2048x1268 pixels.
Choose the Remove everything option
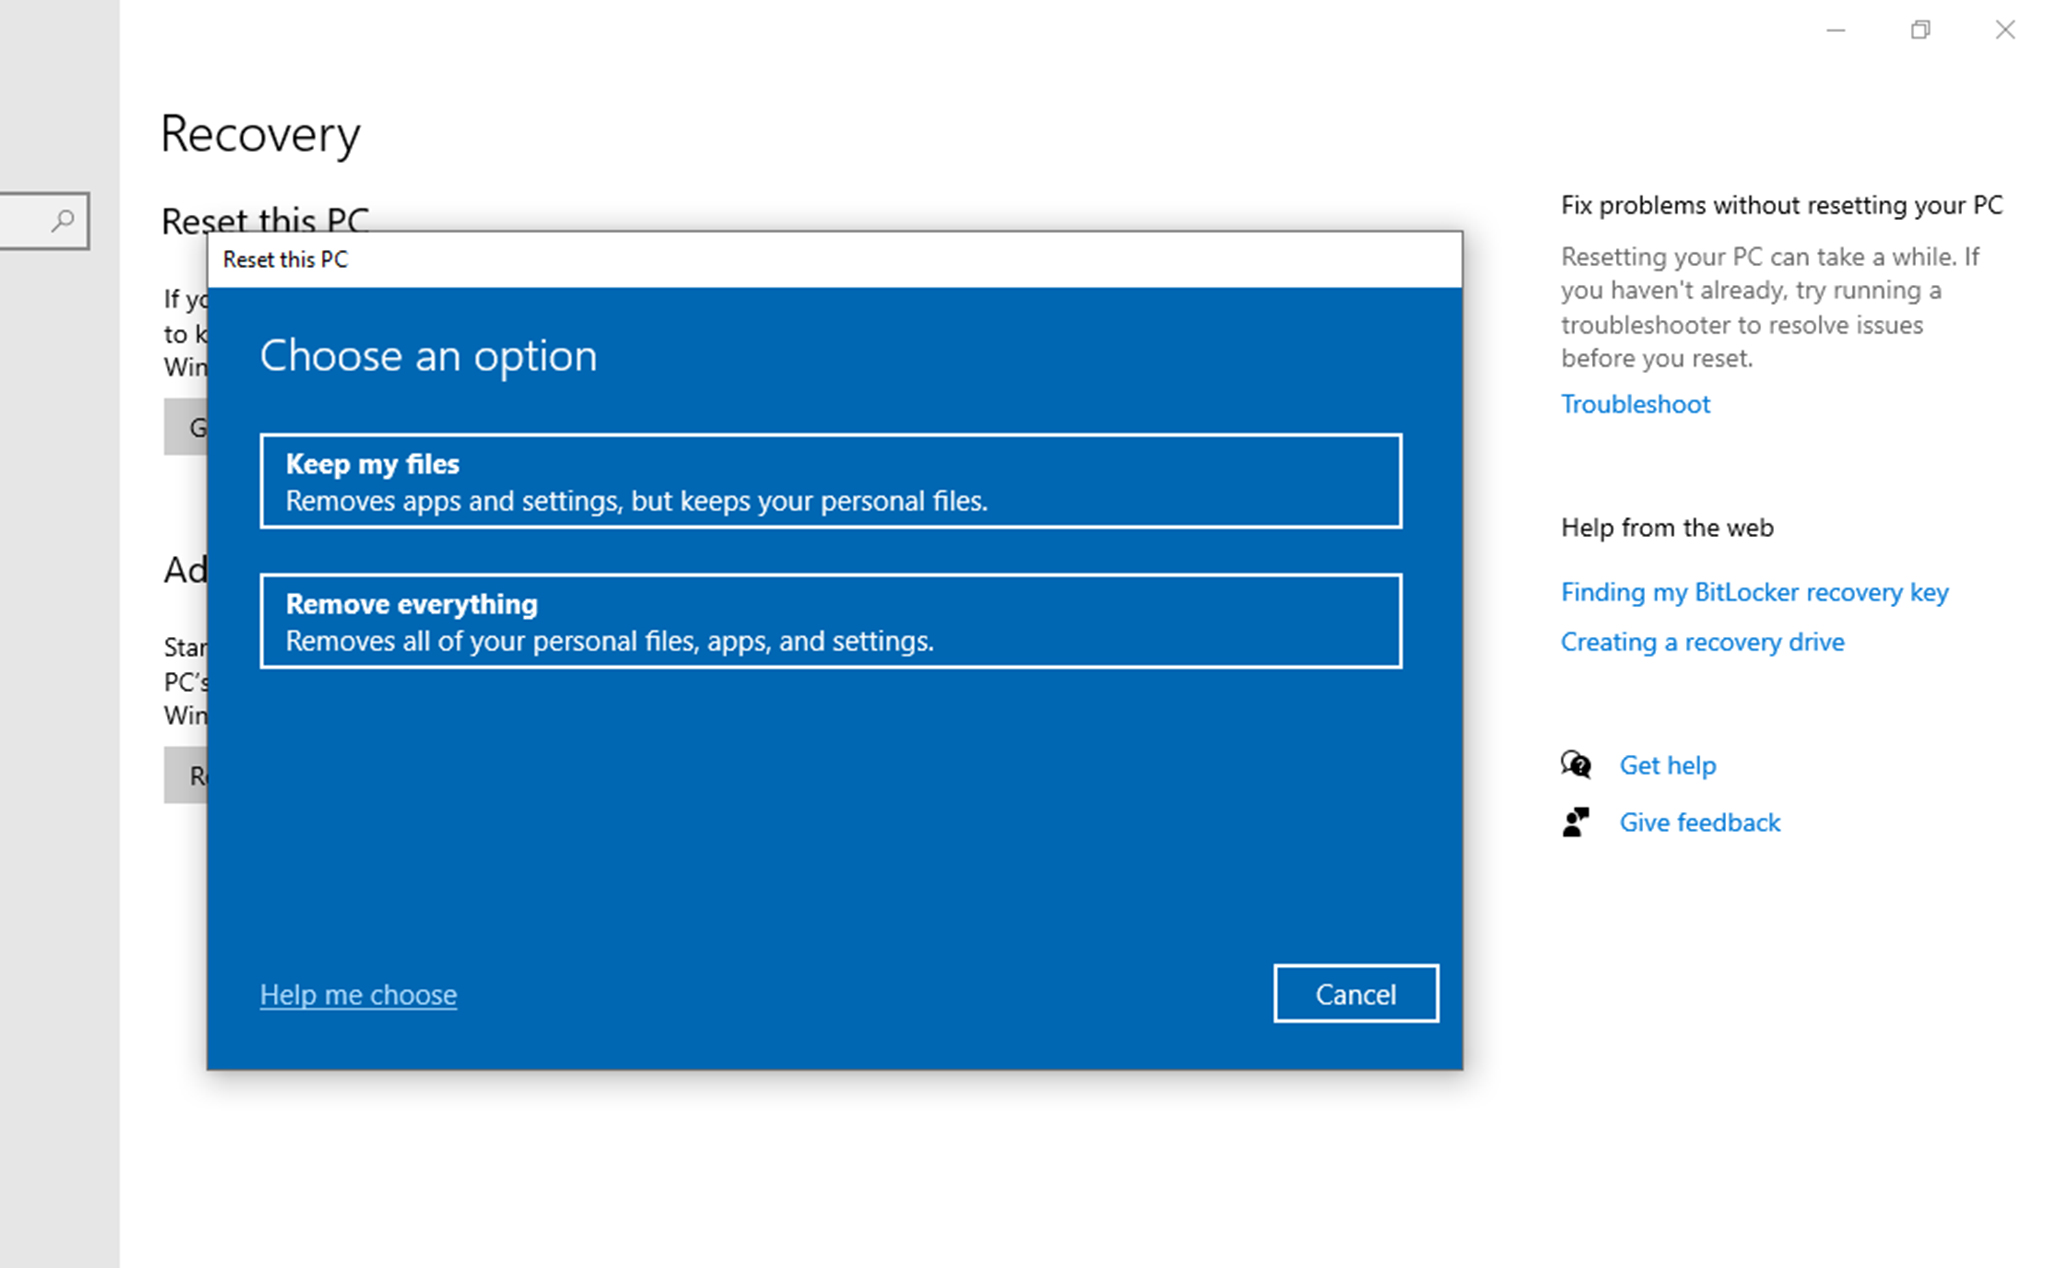830,621
